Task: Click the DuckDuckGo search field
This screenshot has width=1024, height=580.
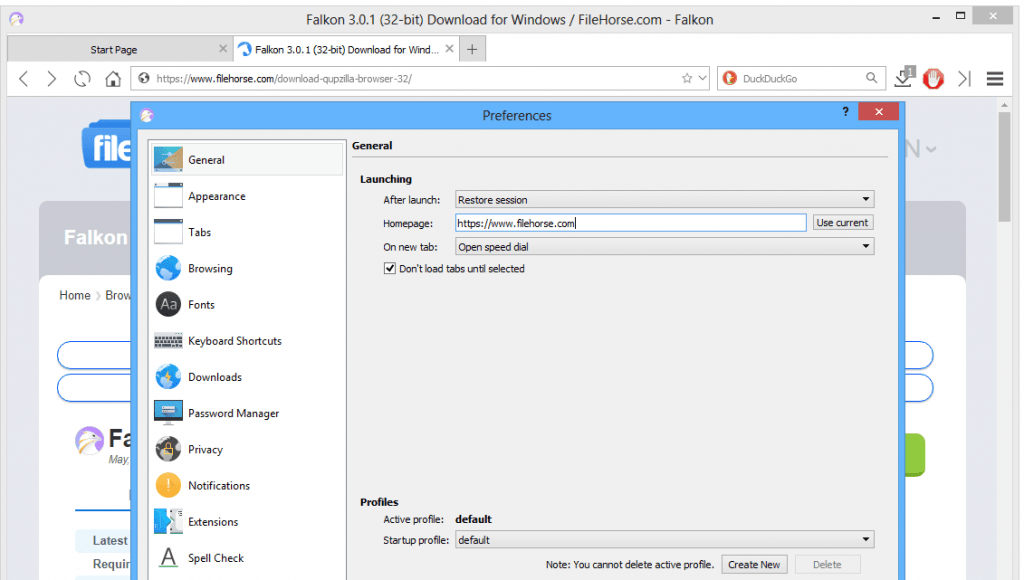Action: coord(800,78)
